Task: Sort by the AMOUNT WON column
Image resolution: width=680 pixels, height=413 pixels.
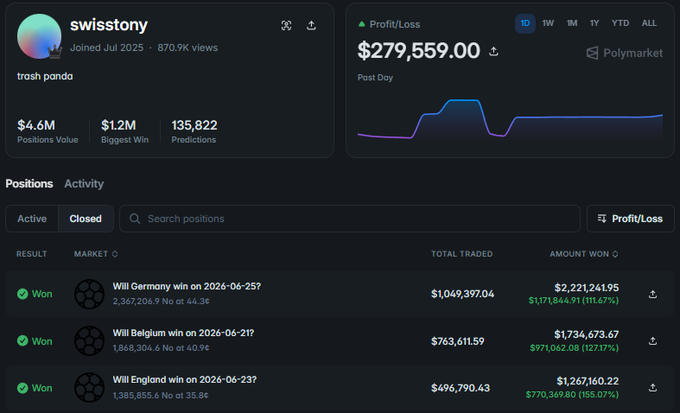Action: click(584, 254)
